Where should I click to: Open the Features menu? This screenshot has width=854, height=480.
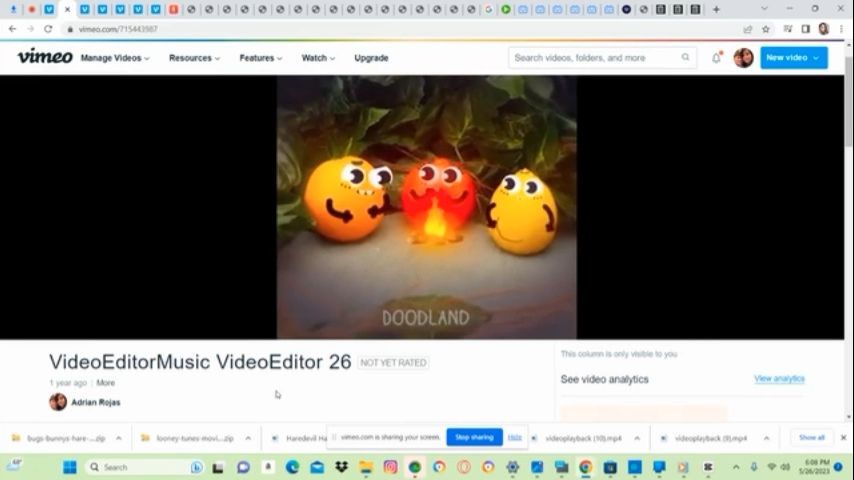coord(260,58)
